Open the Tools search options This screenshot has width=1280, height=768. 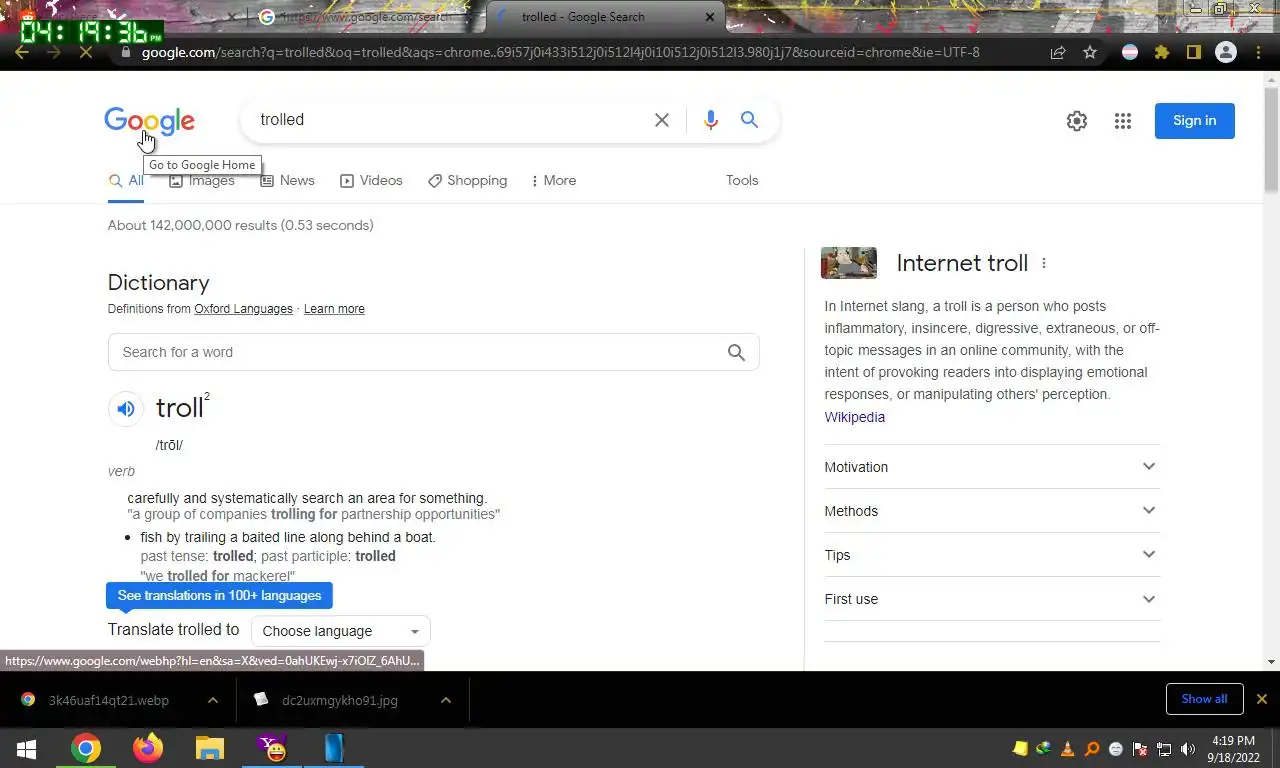(742, 181)
